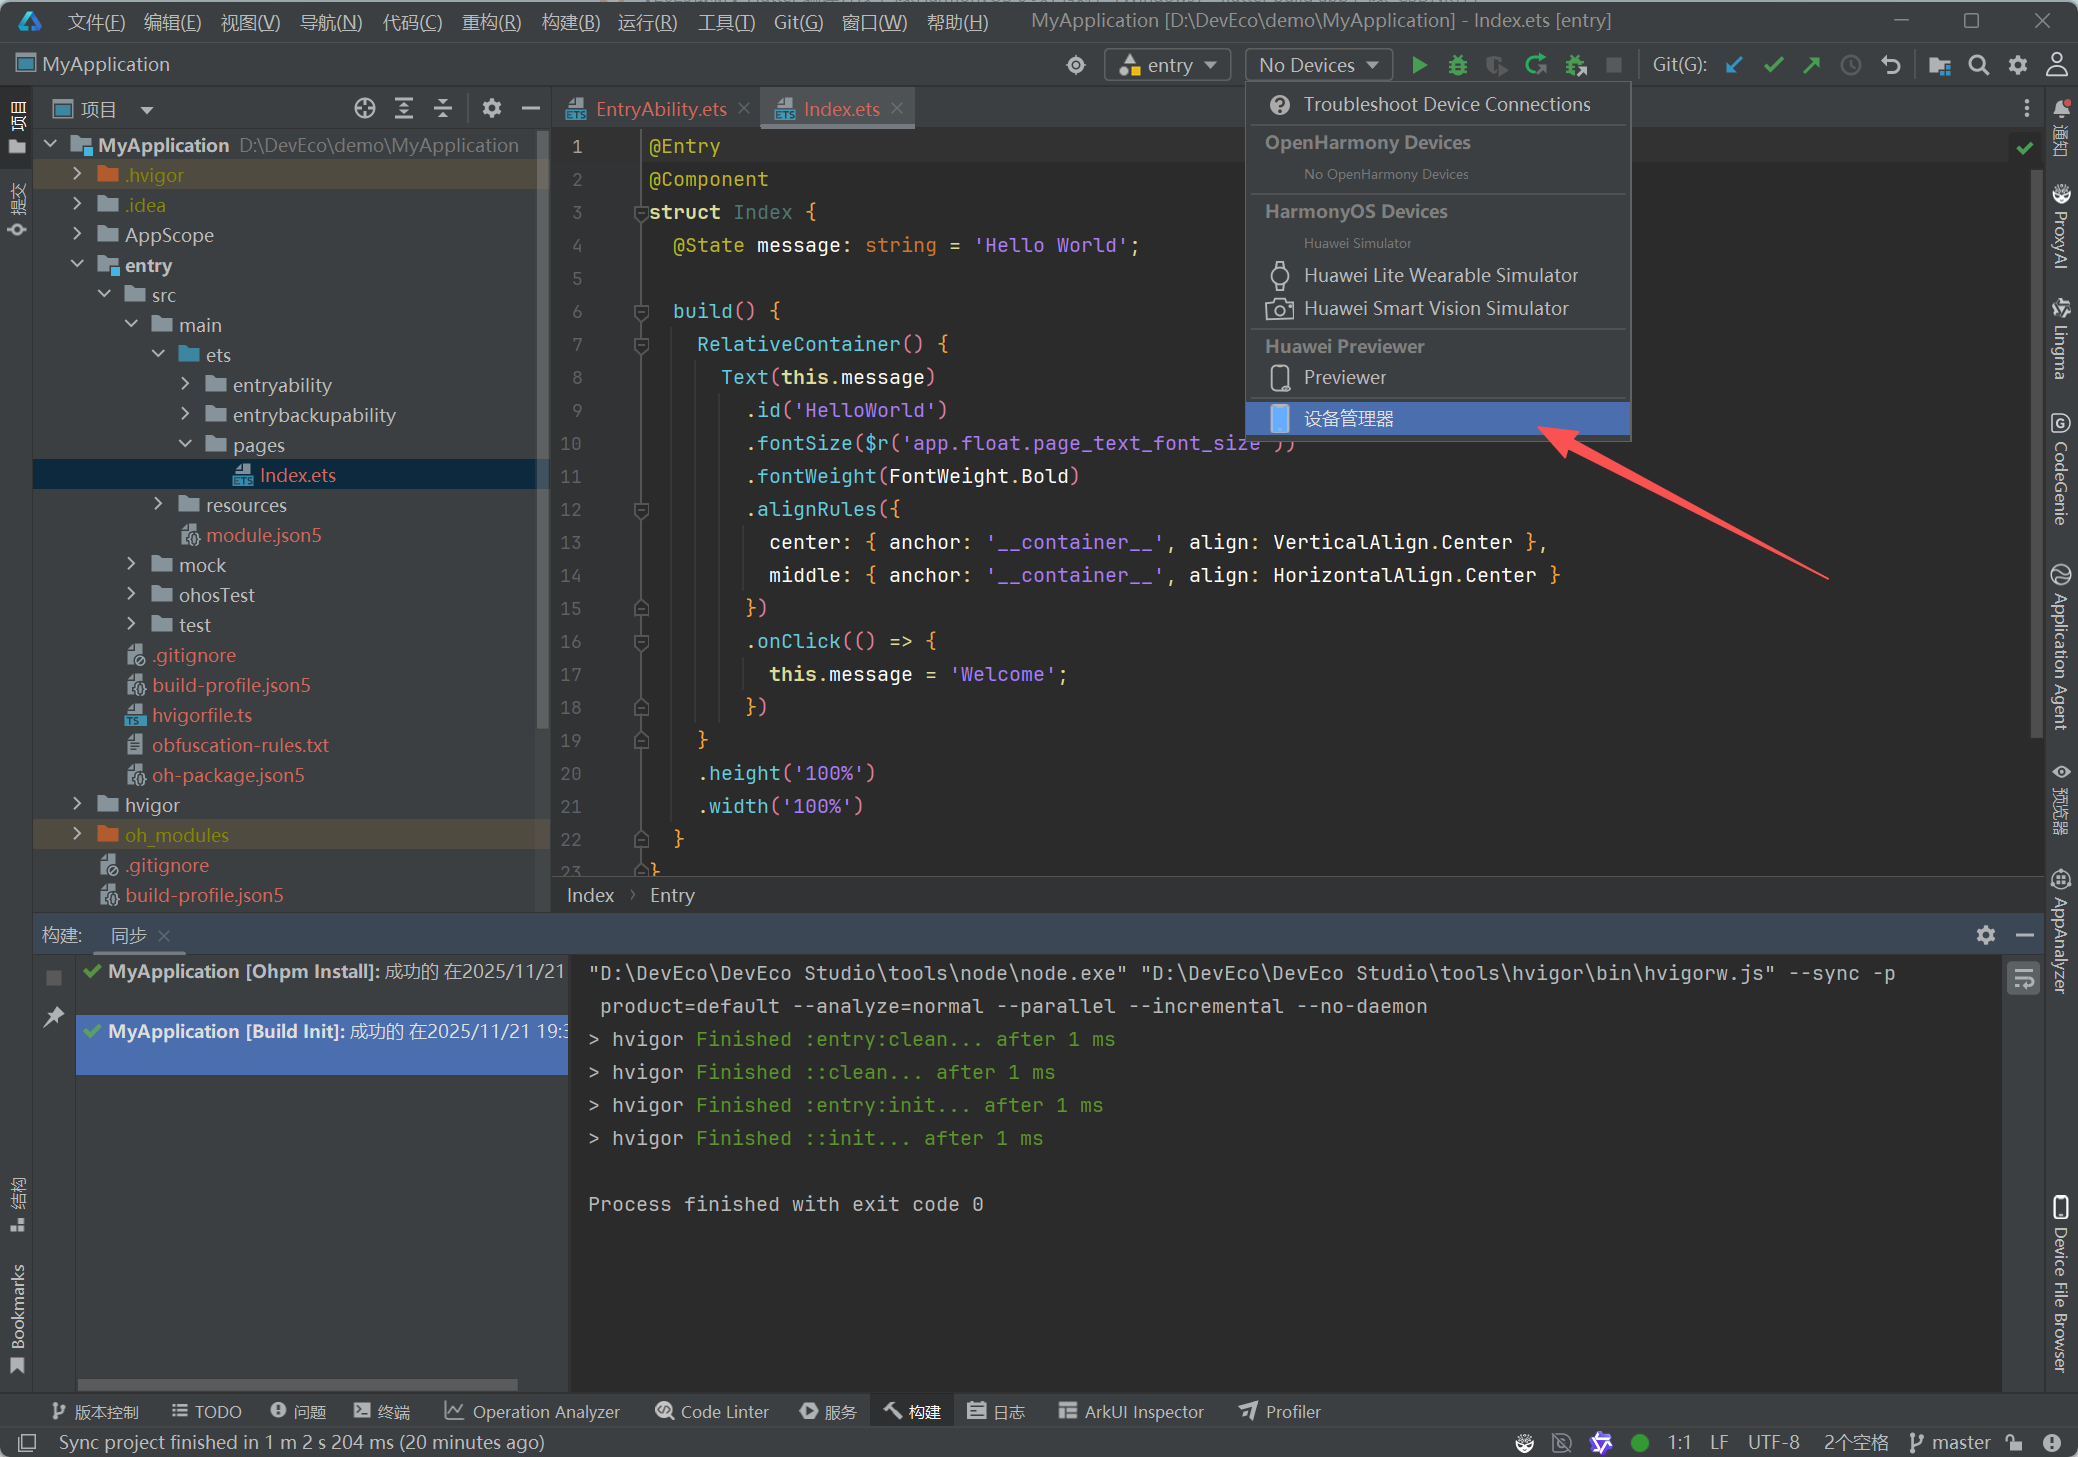Locate current file with crosshair icon

click(x=365, y=108)
